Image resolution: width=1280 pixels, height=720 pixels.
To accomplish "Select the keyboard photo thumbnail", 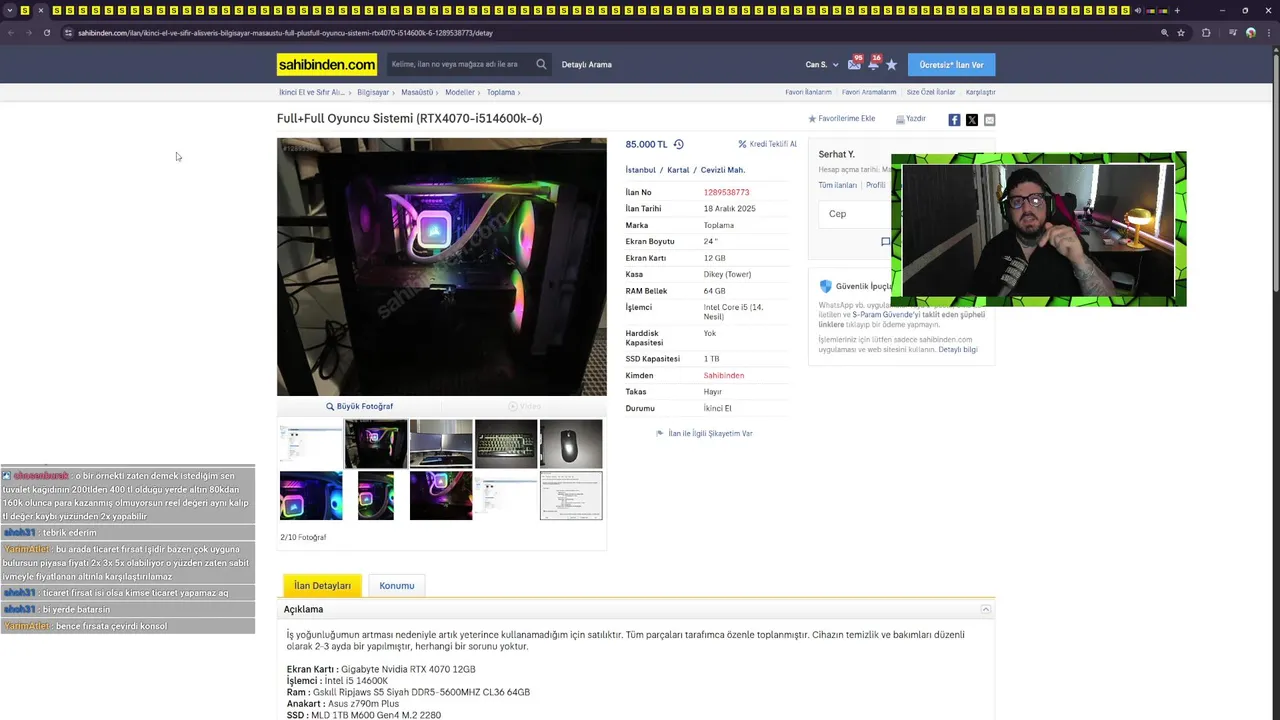I will pyautogui.click(x=506, y=443).
